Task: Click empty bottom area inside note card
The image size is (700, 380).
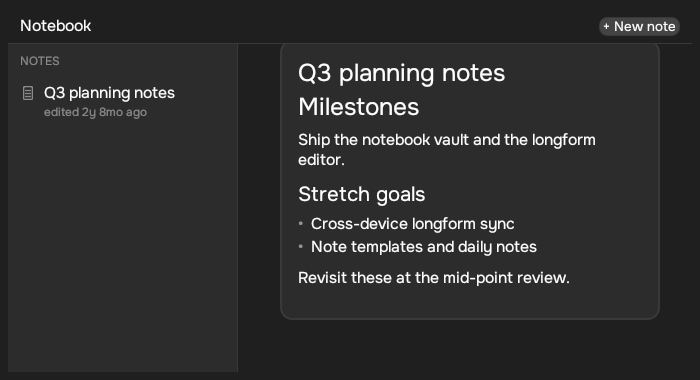Action: coord(470,303)
